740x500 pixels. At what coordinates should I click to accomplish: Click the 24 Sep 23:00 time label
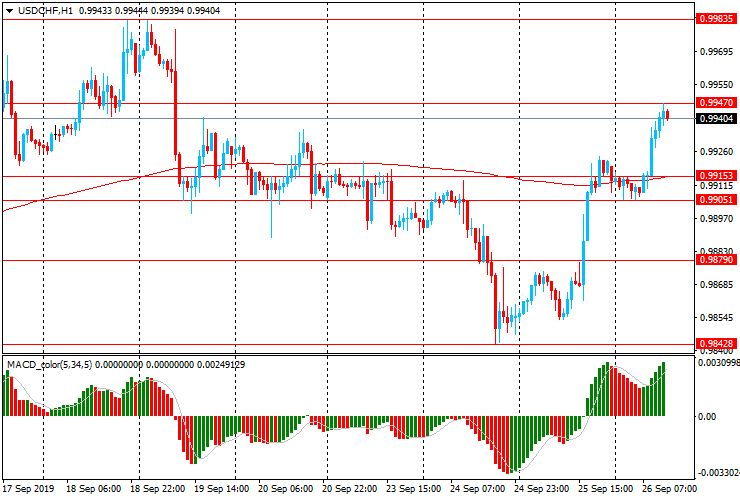[x=542, y=488]
